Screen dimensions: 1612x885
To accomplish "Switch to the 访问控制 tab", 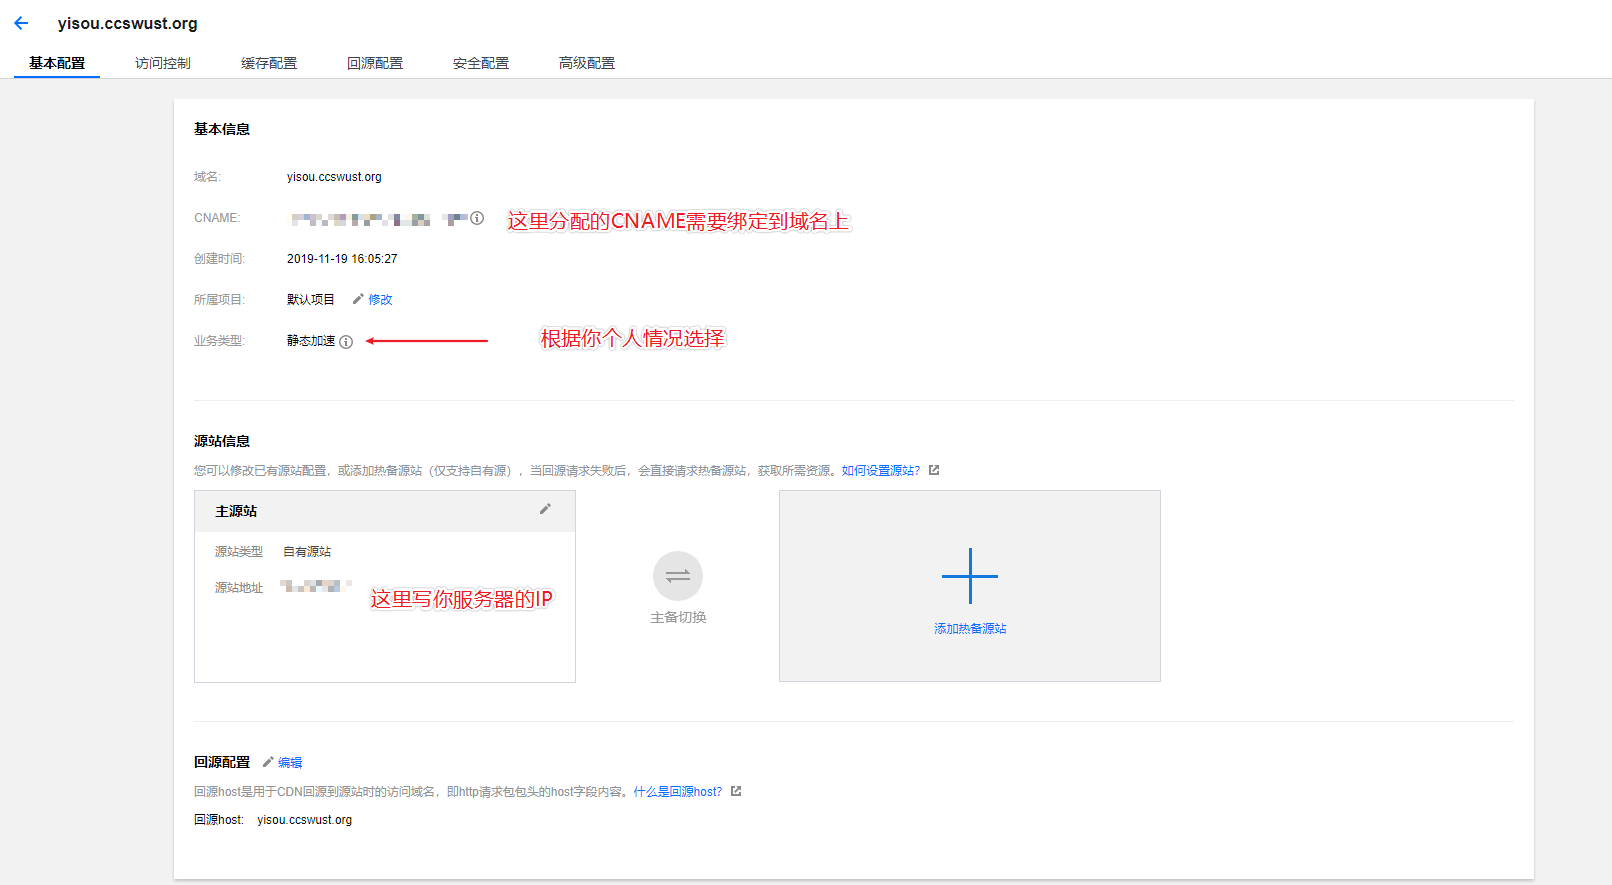I will tap(163, 63).
